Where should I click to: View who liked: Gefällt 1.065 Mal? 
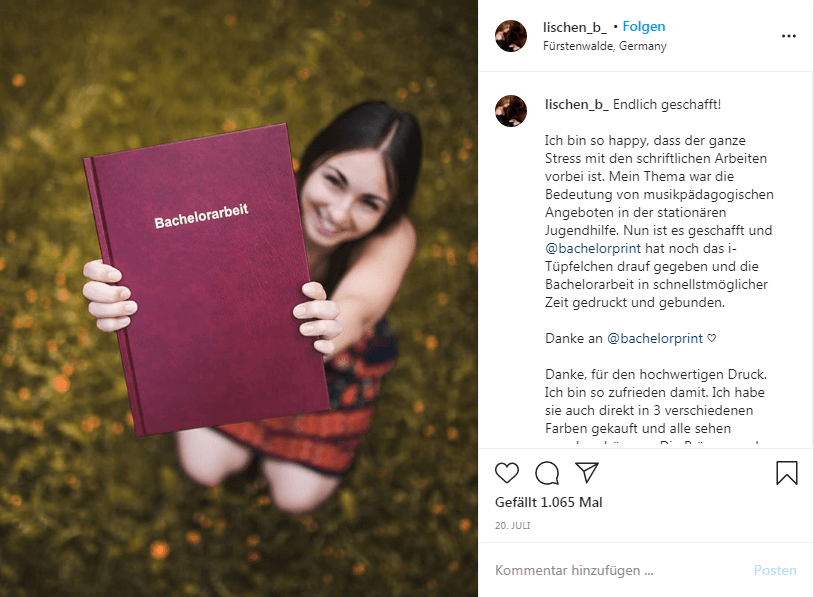tap(549, 502)
